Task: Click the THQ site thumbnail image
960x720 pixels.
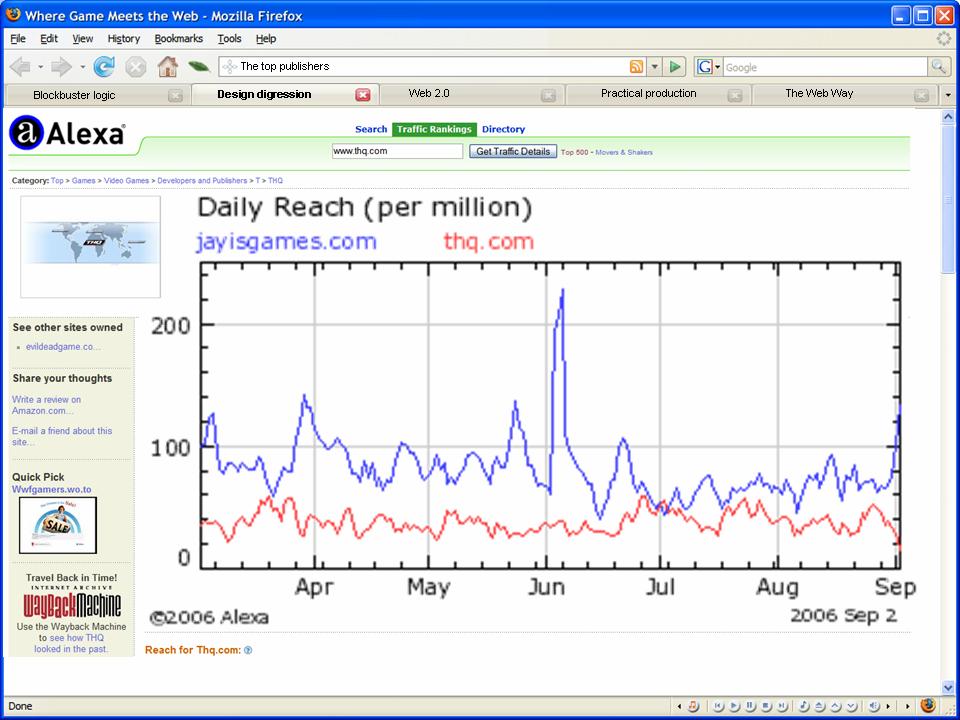Action: pyautogui.click(x=91, y=247)
